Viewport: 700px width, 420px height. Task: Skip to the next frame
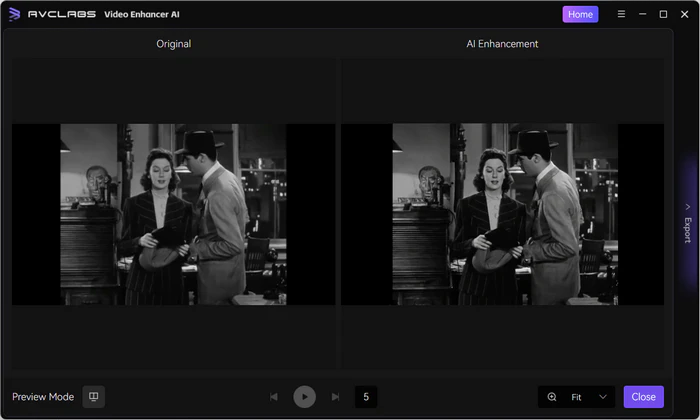click(x=335, y=397)
